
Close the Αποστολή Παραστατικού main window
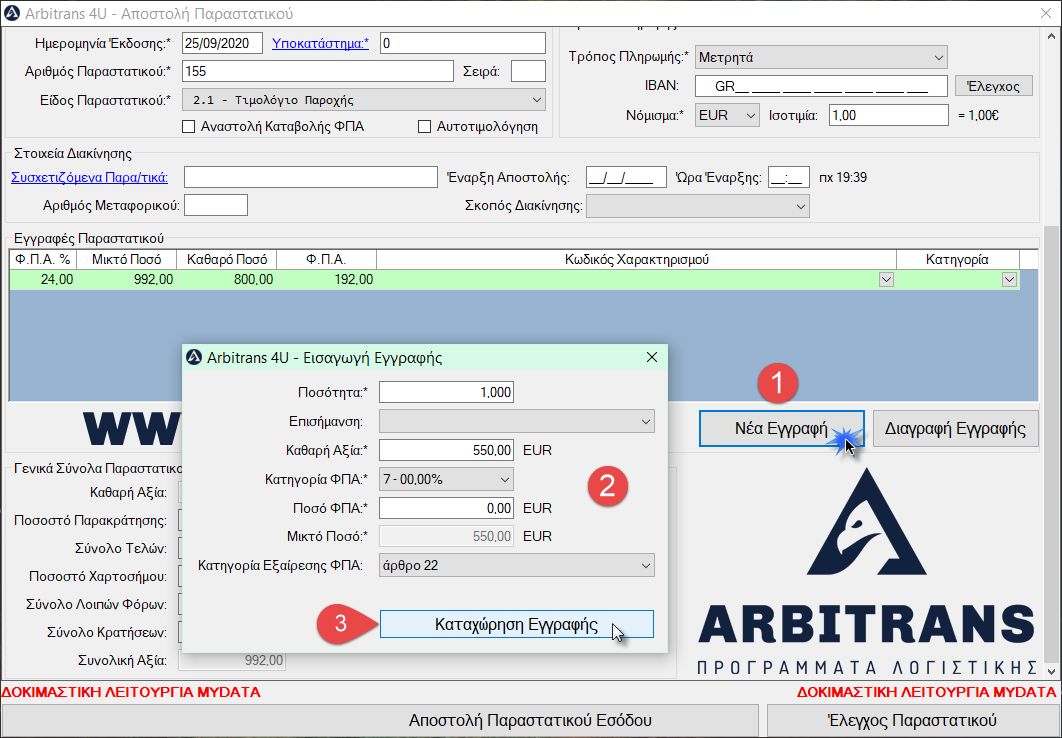tap(1046, 14)
